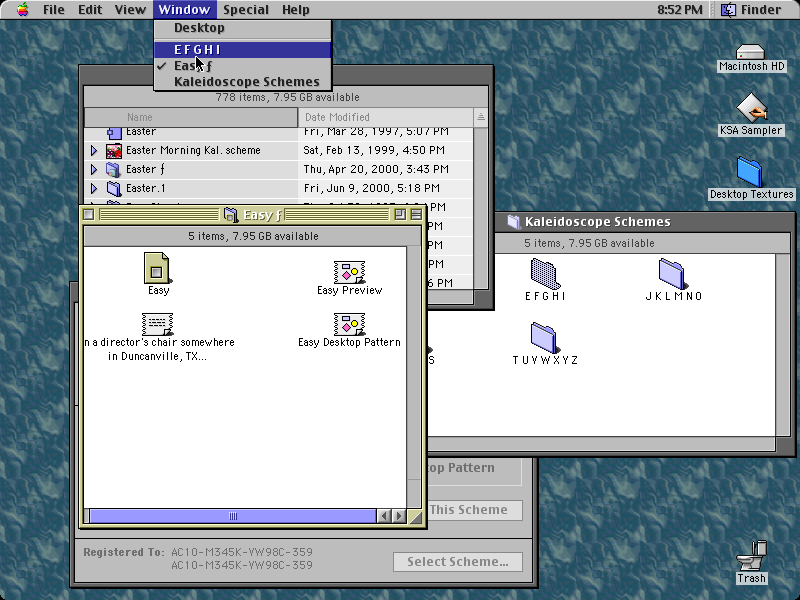The height and width of the screenshot is (600, 800).
Task: Click the 8:52 PM clock
Action: (x=680, y=10)
